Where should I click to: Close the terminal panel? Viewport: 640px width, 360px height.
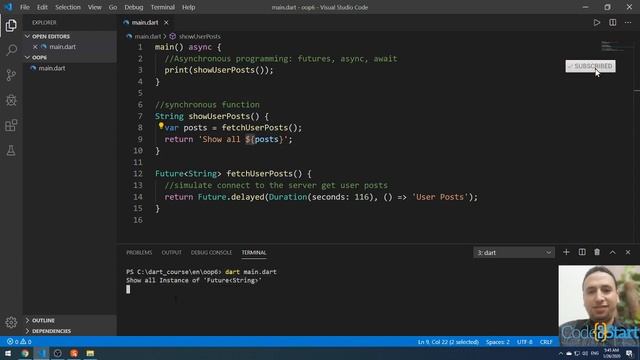(x=628, y=252)
